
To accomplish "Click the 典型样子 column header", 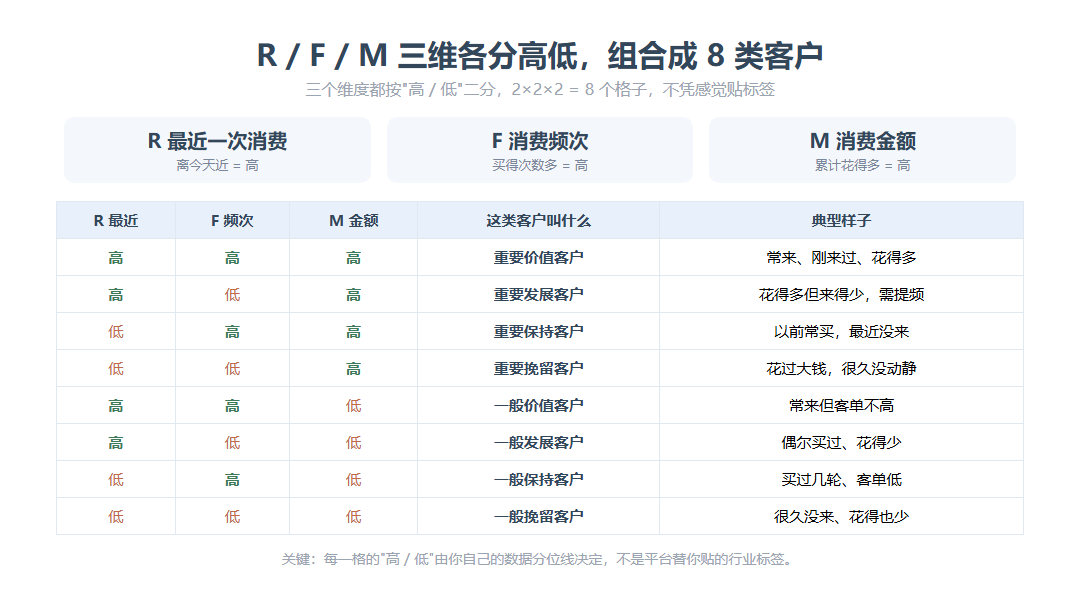I will tap(841, 220).
